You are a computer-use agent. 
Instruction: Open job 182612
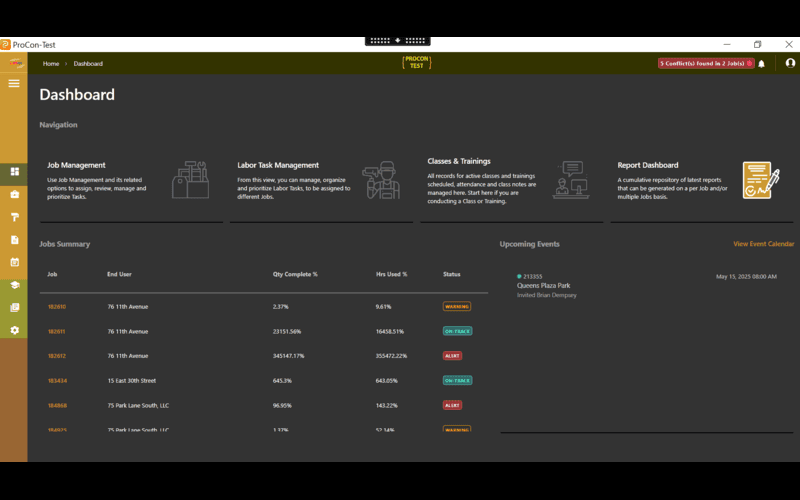tap(57, 356)
